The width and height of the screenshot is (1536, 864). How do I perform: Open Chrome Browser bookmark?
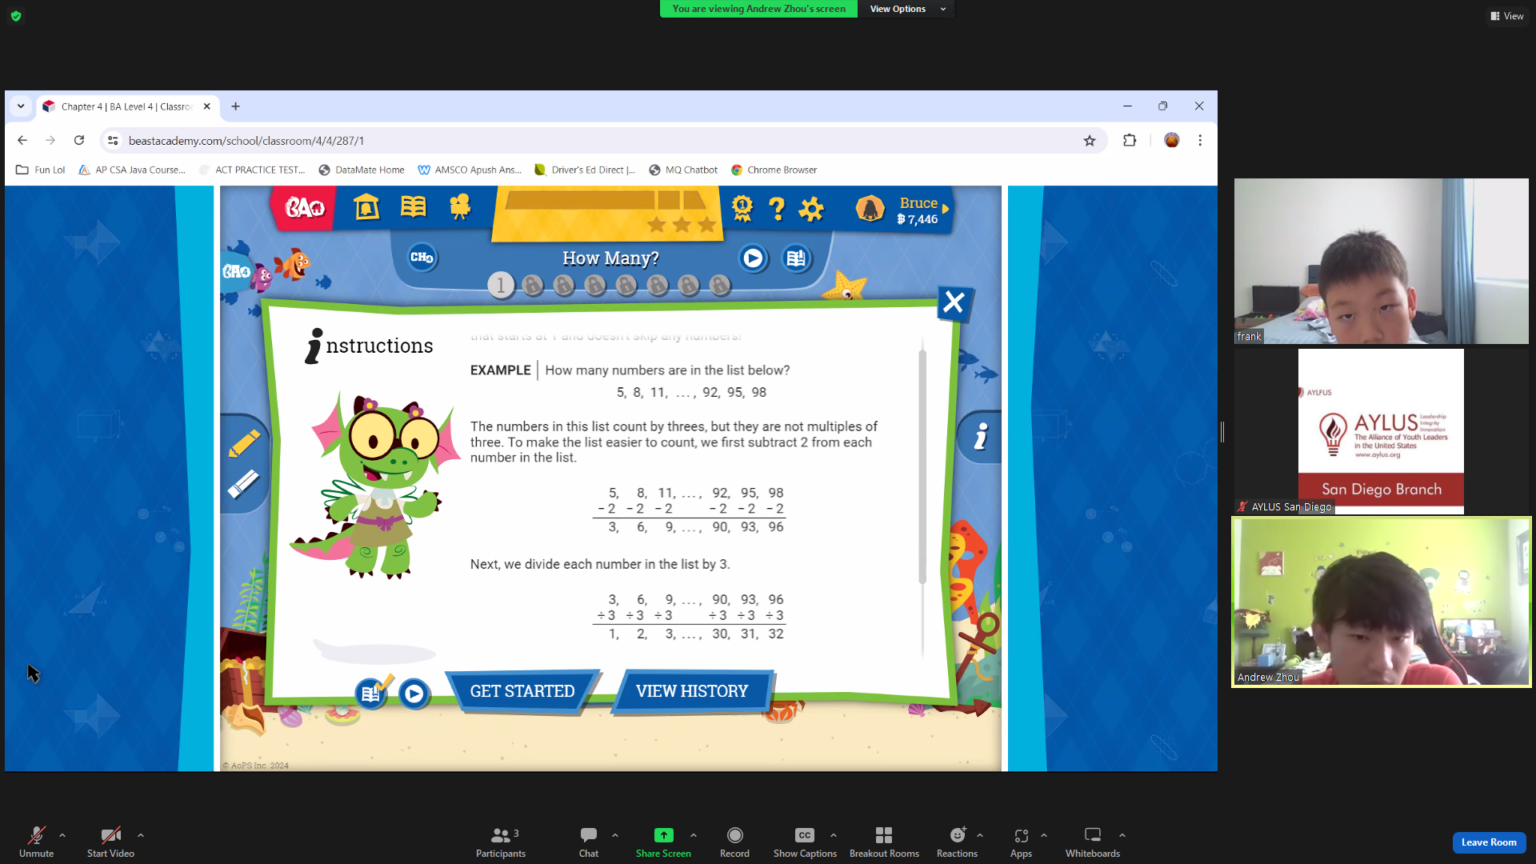pos(774,170)
